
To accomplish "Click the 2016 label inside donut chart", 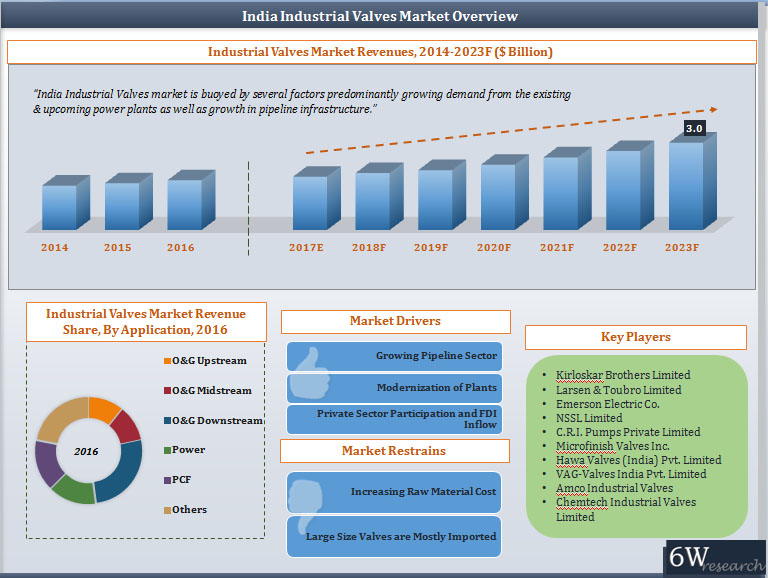I will [86, 452].
